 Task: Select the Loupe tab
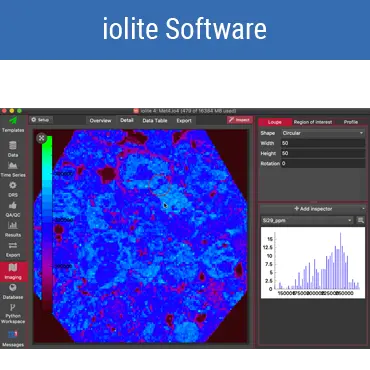(x=275, y=122)
